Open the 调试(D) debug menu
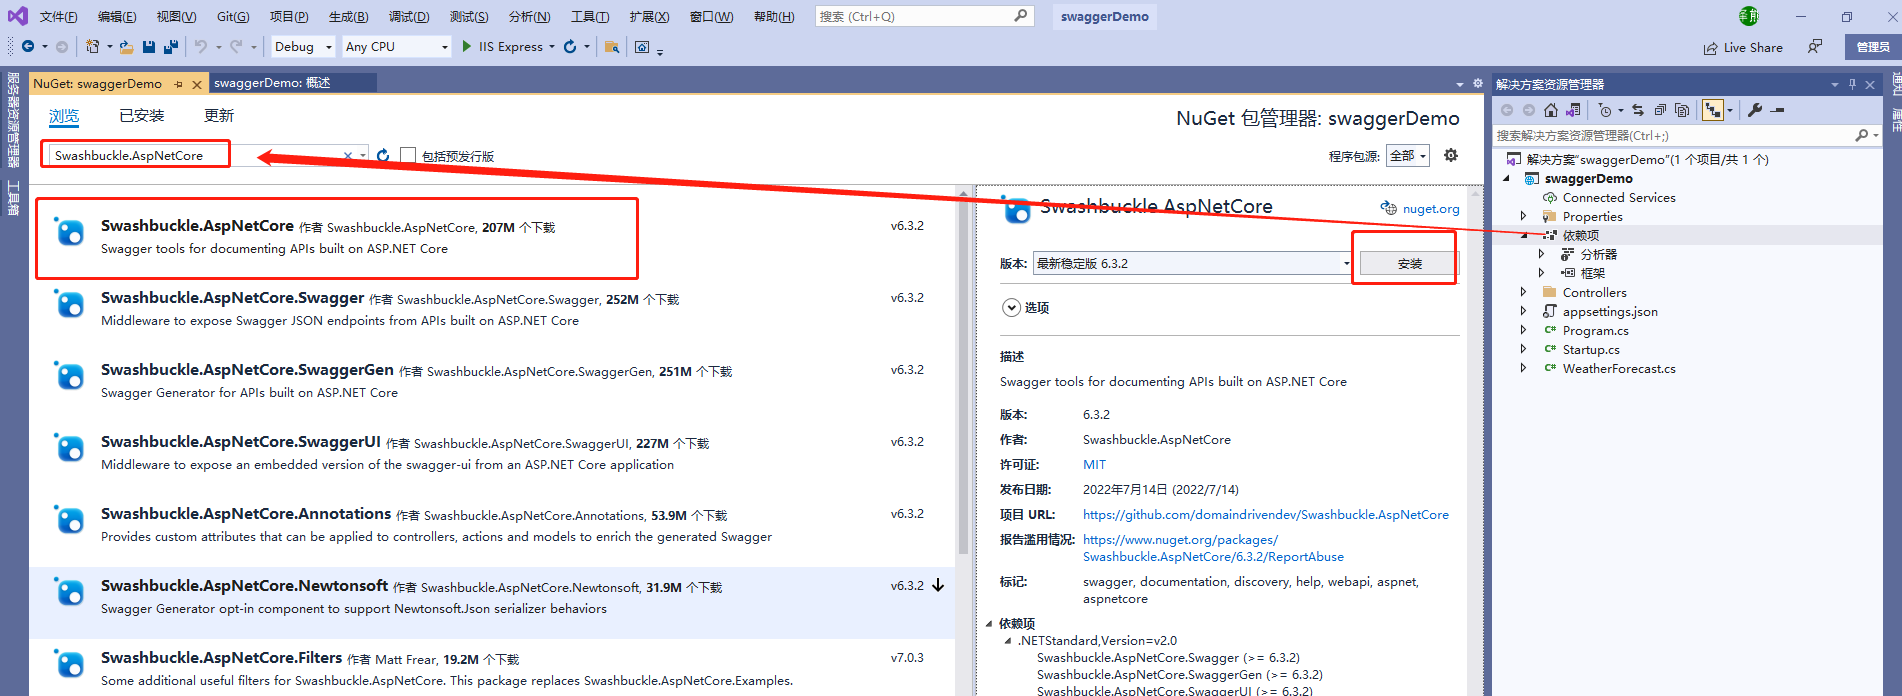1902x696 pixels. (409, 17)
